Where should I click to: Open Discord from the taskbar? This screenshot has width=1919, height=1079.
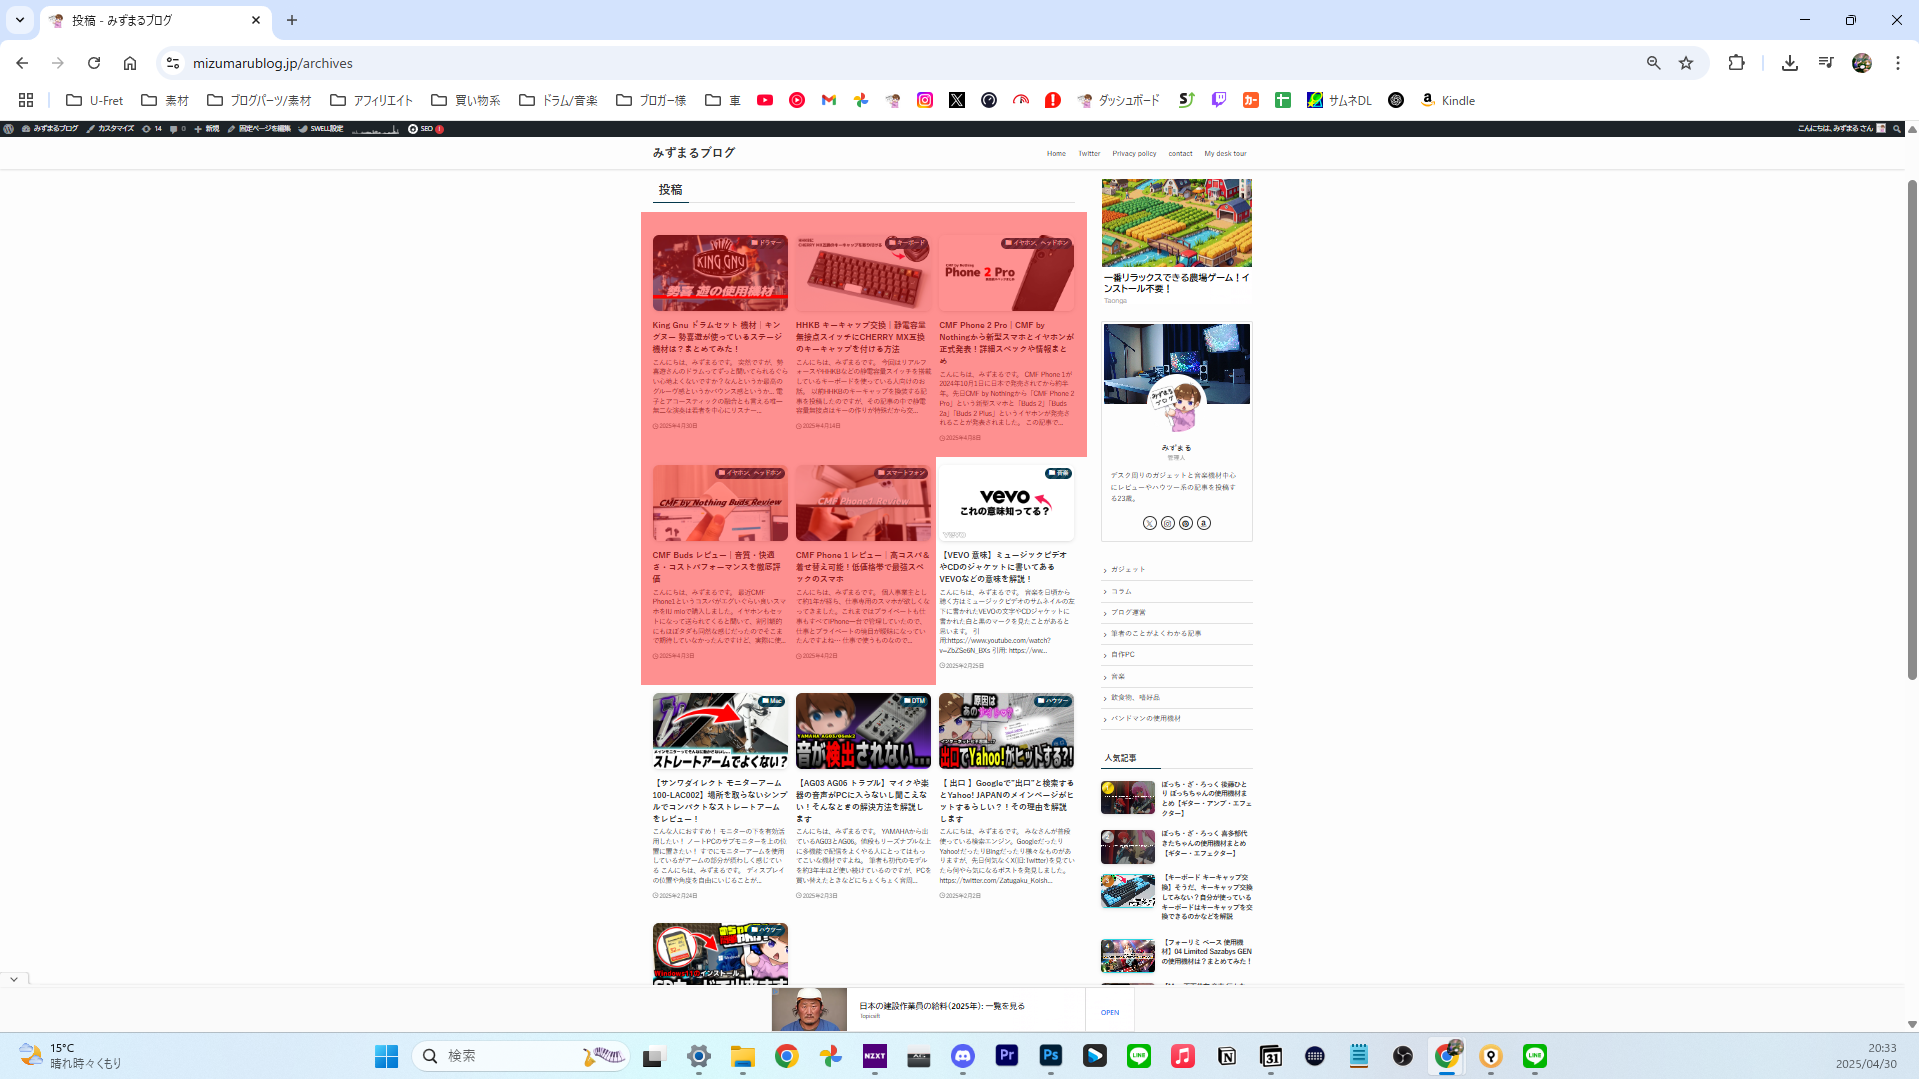pos(963,1056)
